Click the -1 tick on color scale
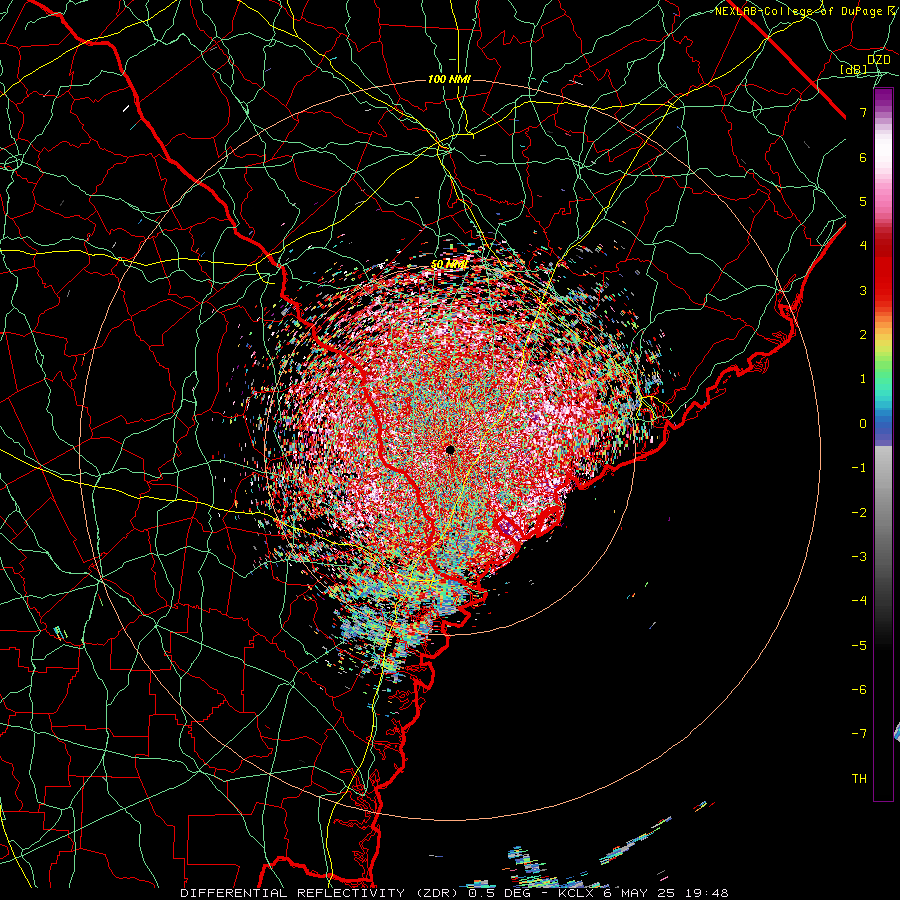The height and width of the screenshot is (900, 900). (x=859, y=468)
